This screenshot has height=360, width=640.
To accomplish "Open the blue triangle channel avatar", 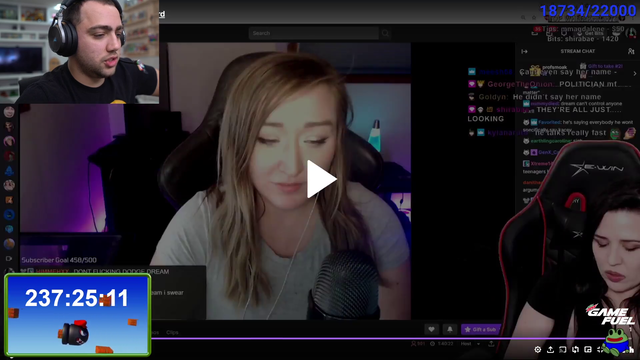I will [9, 171].
